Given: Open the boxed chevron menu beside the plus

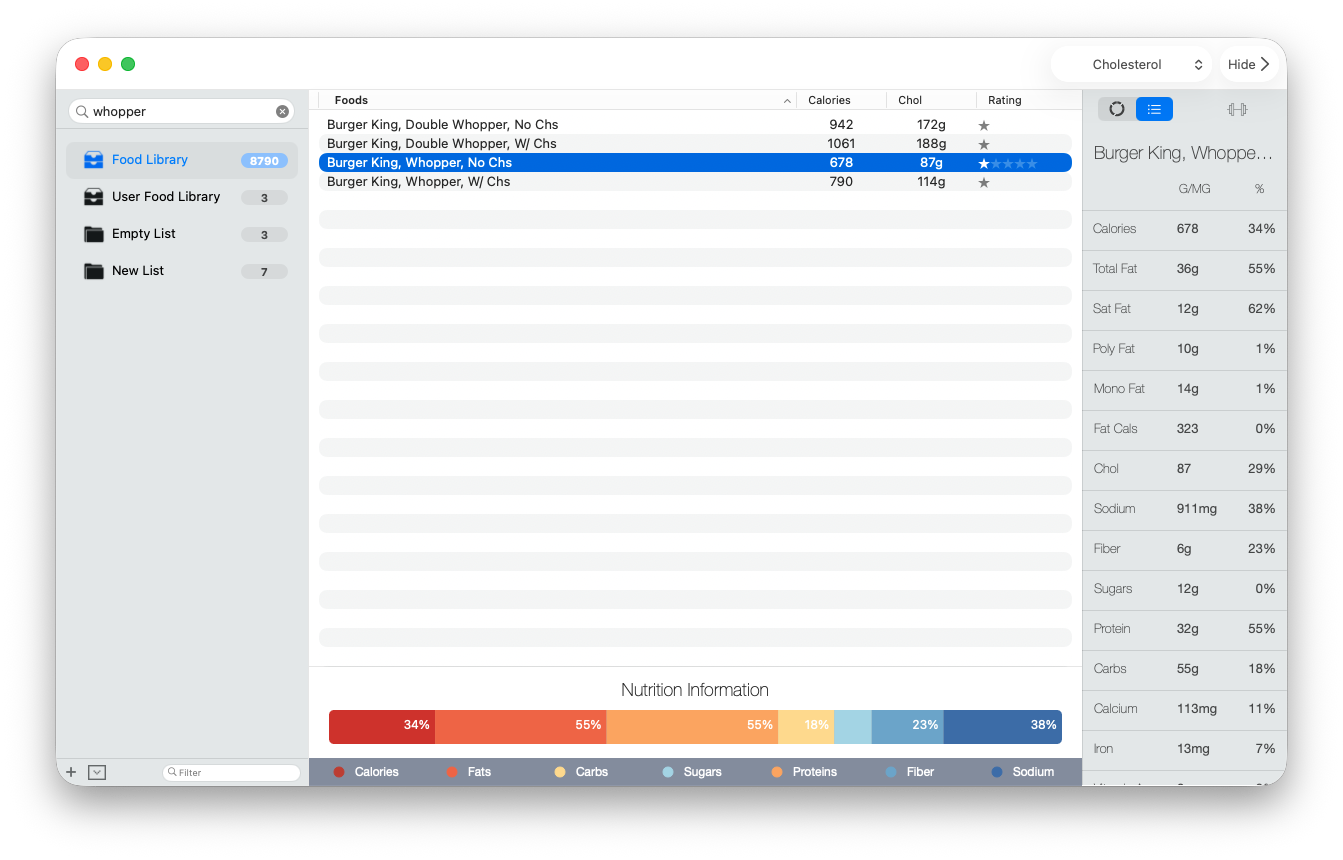Looking at the screenshot, I should pos(97,772).
